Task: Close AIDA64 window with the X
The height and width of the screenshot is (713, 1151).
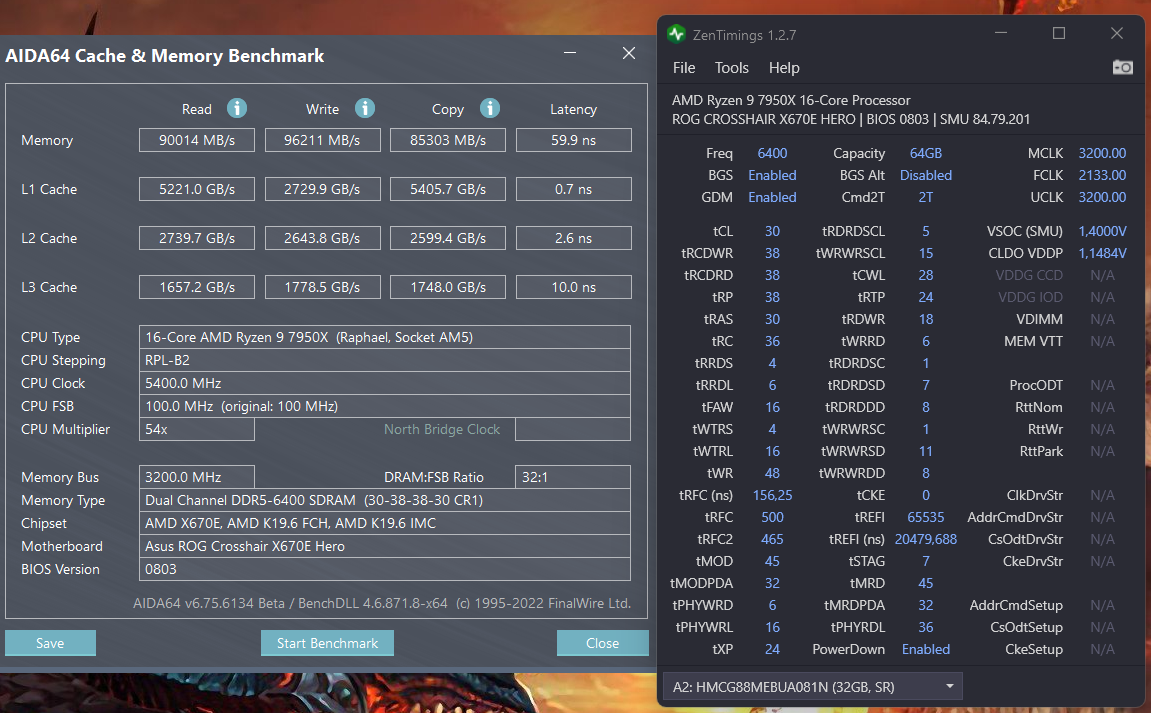Action: point(628,53)
